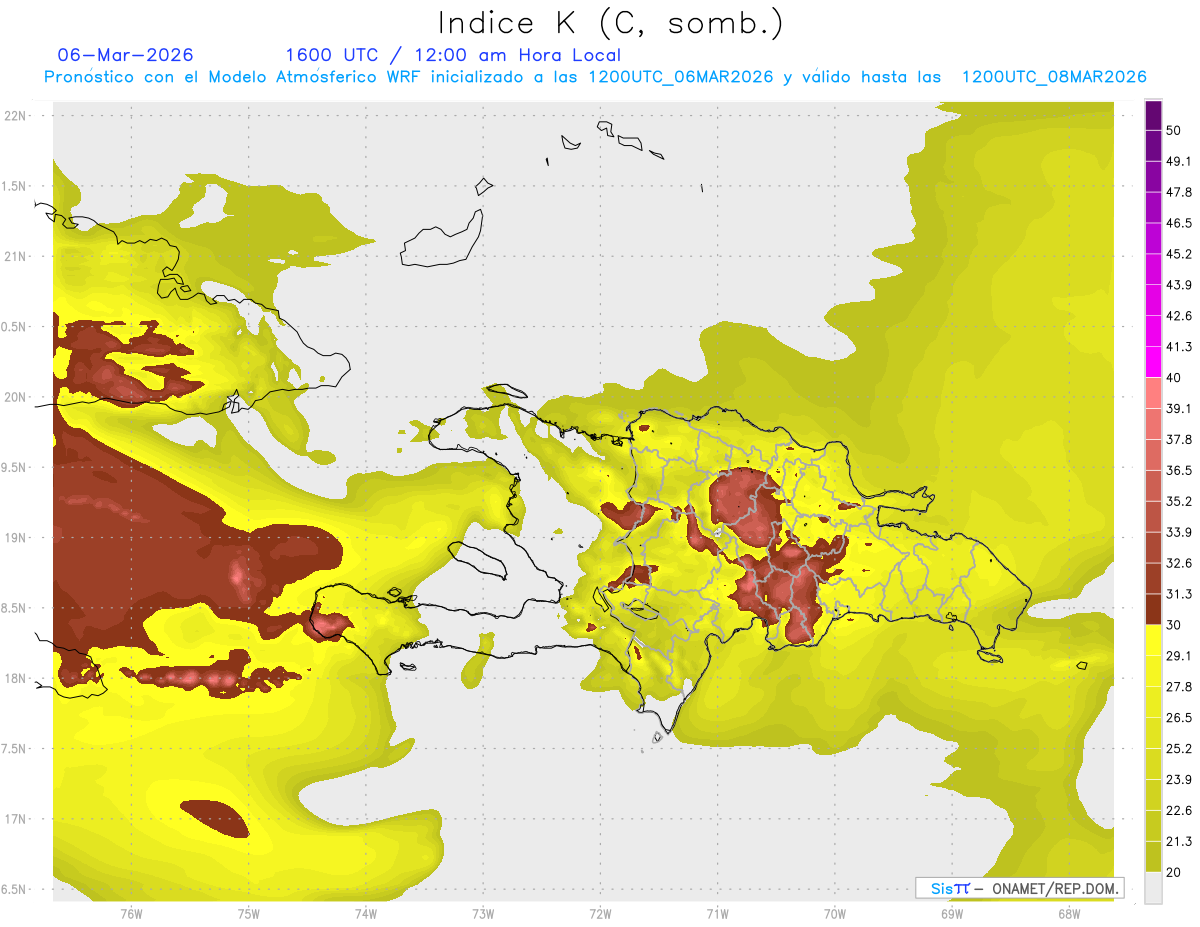Screen dimensions: 1200x927
Task: Click the colorbar value "40"
Action: (1174, 378)
